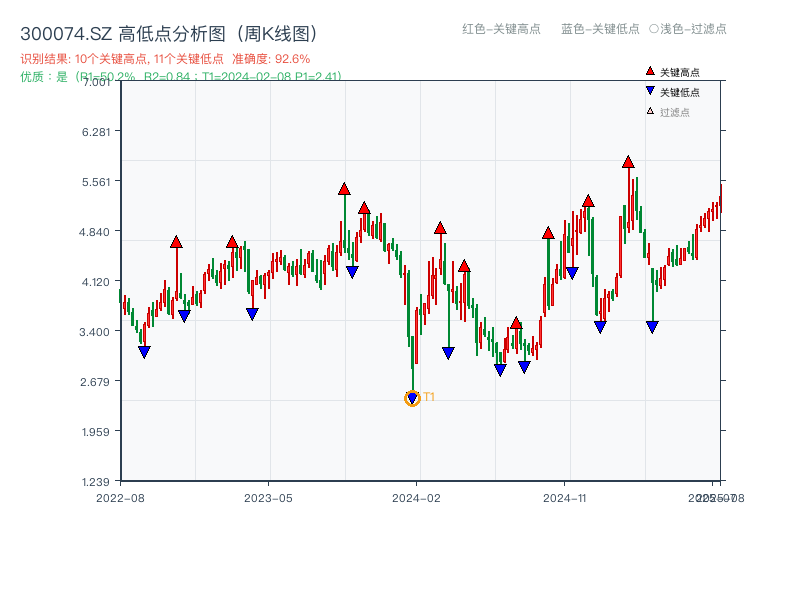Click the circle icon beside 浅色-过滤点
The width and height of the screenshot is (800, 600).
pos(654,29)
